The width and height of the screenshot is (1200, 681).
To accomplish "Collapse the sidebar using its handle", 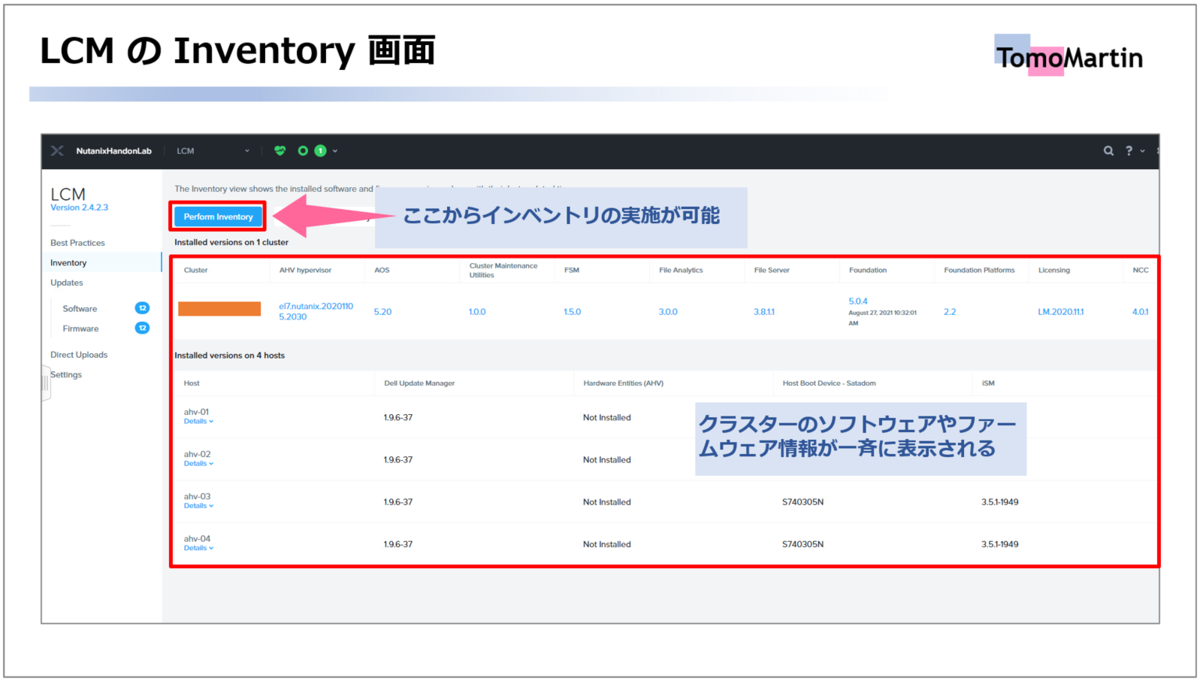I will [x=45, y=384].
